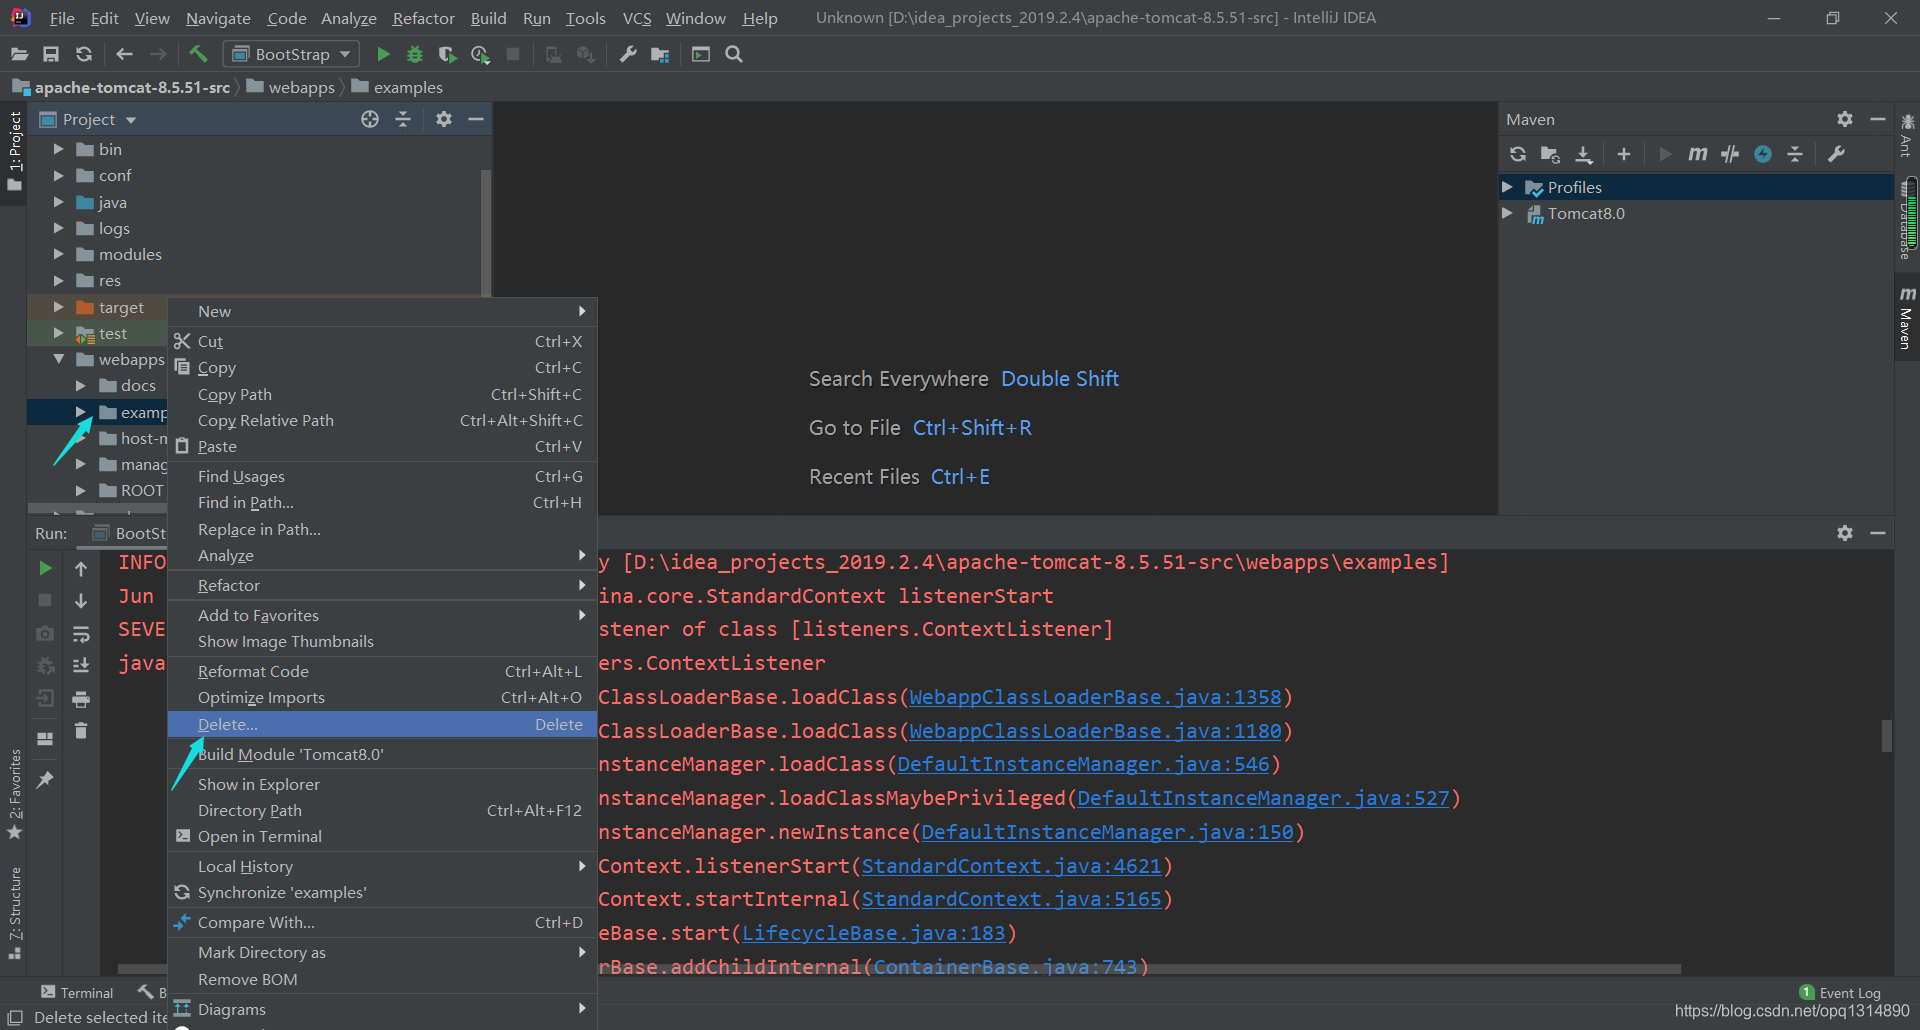Screen dimensions: 1920x1030
Task: Toggle the 1: Project tool window
Action: click(14, 152)
